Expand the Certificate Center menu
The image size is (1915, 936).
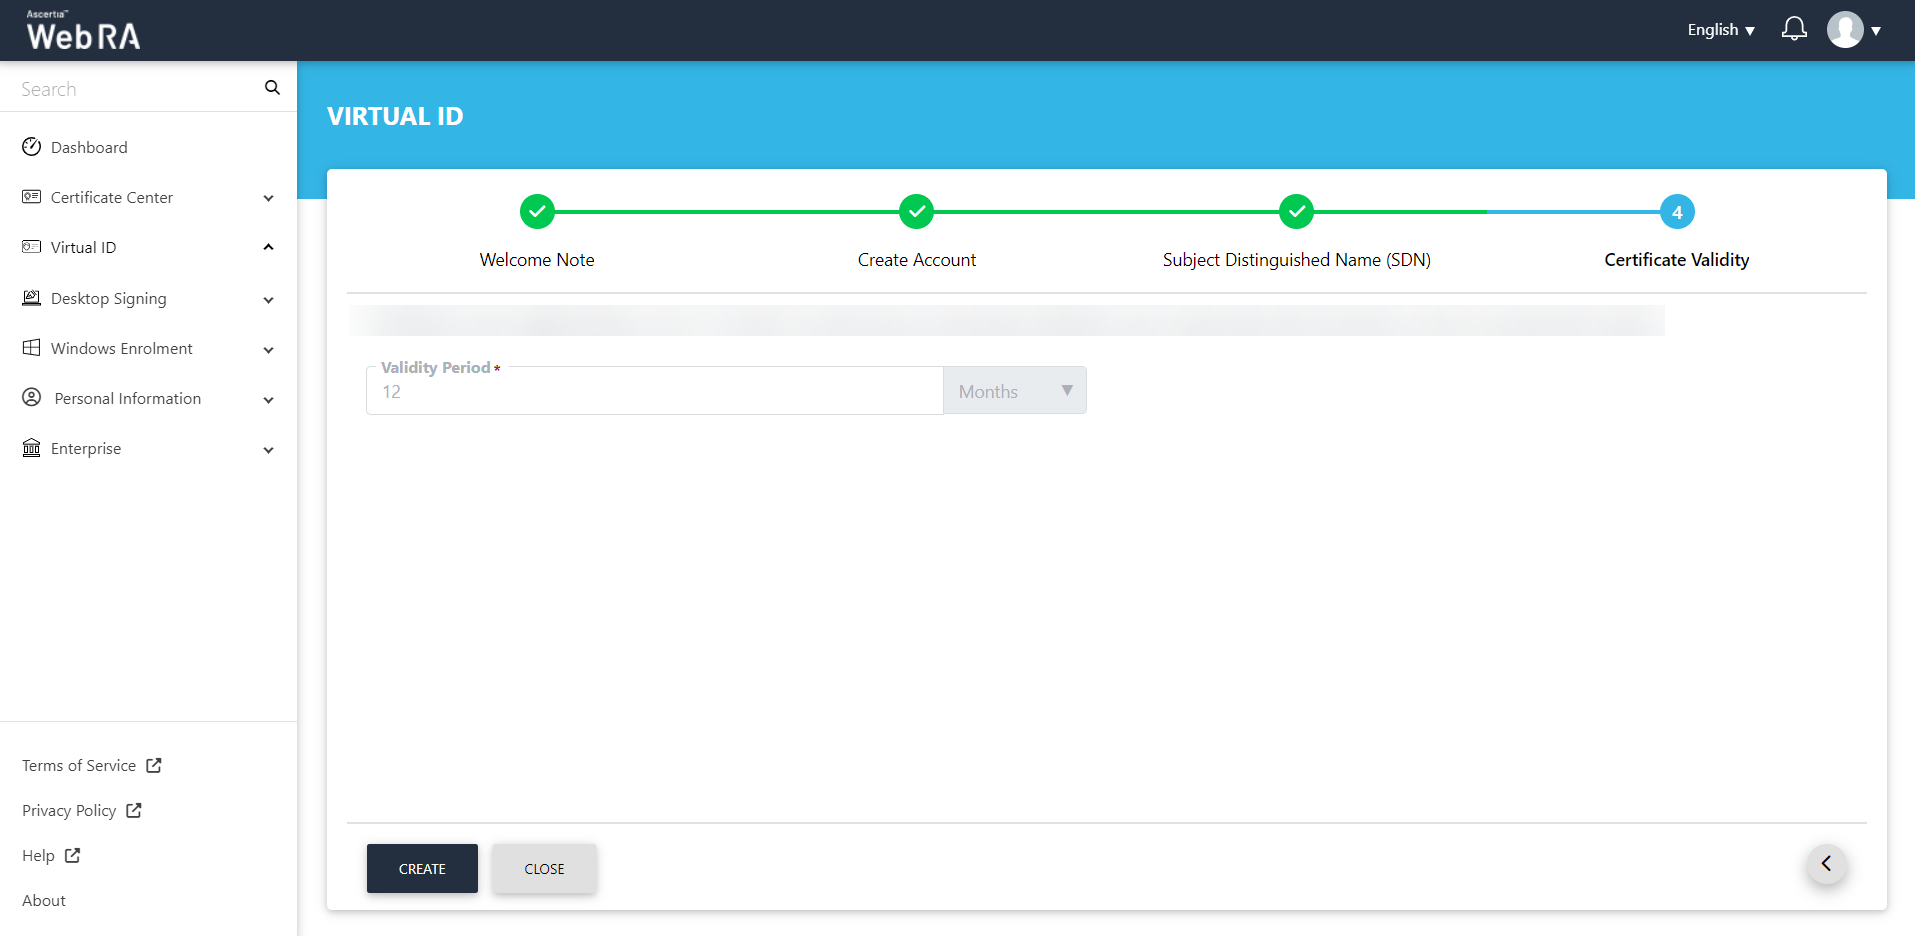tap(148, 198)
